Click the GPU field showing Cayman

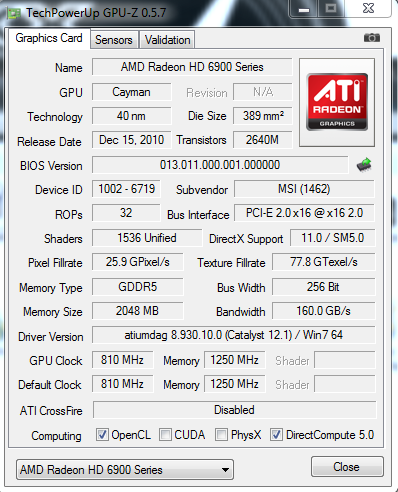(132, 92)
